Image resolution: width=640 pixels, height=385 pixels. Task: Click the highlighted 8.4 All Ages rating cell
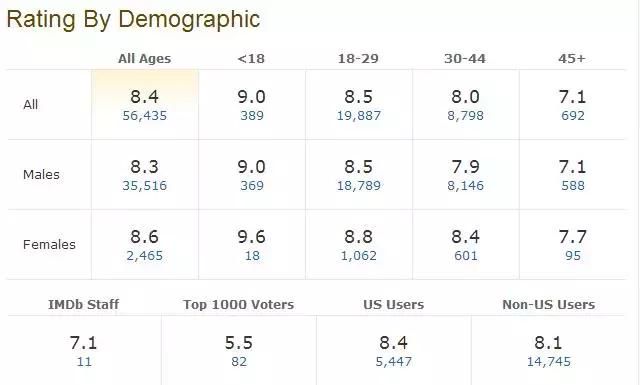coord(145,105)
